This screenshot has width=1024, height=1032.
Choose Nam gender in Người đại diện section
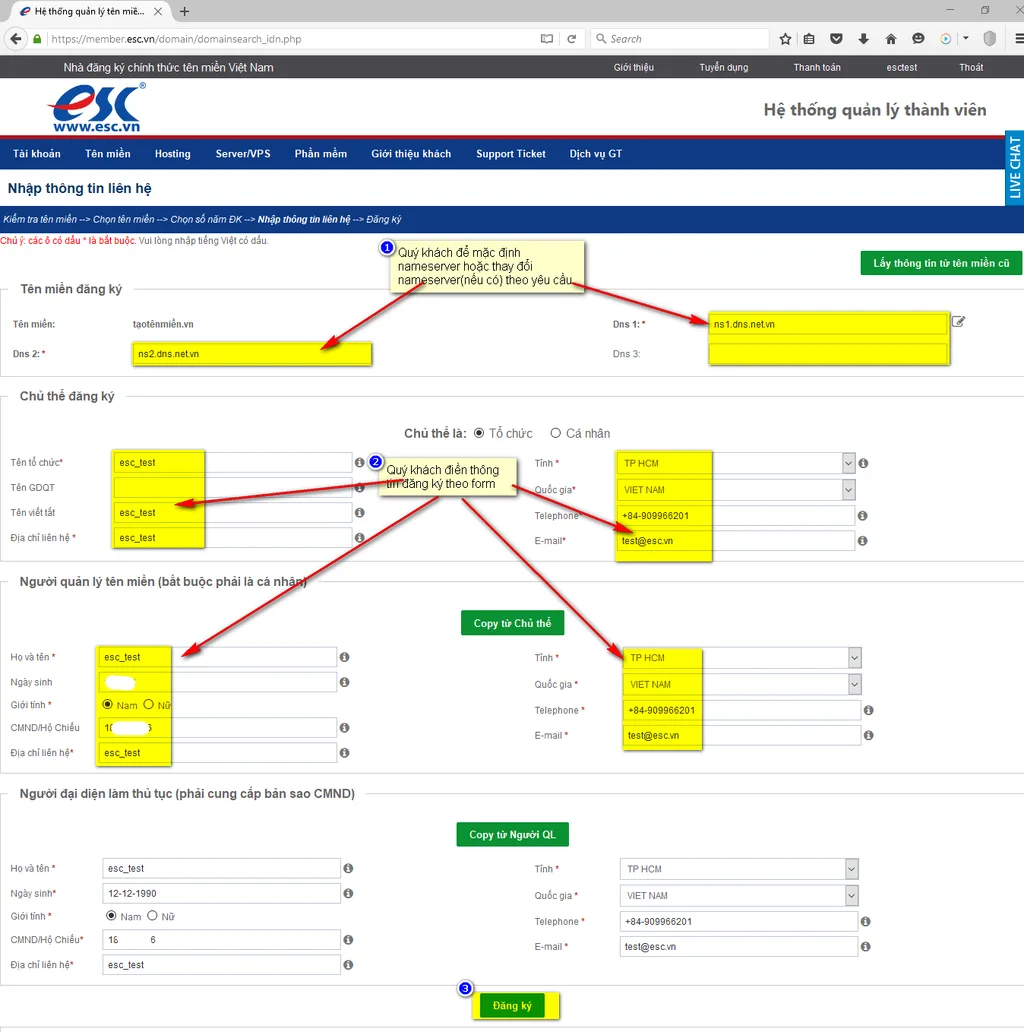point(111,916)
